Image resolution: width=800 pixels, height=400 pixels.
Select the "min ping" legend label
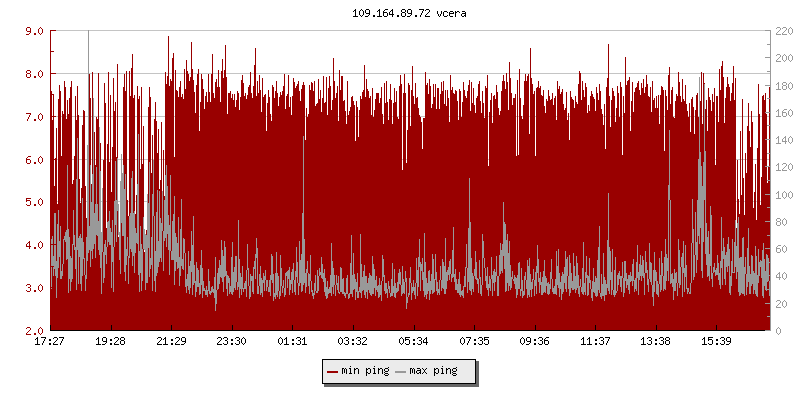[364, 372]
